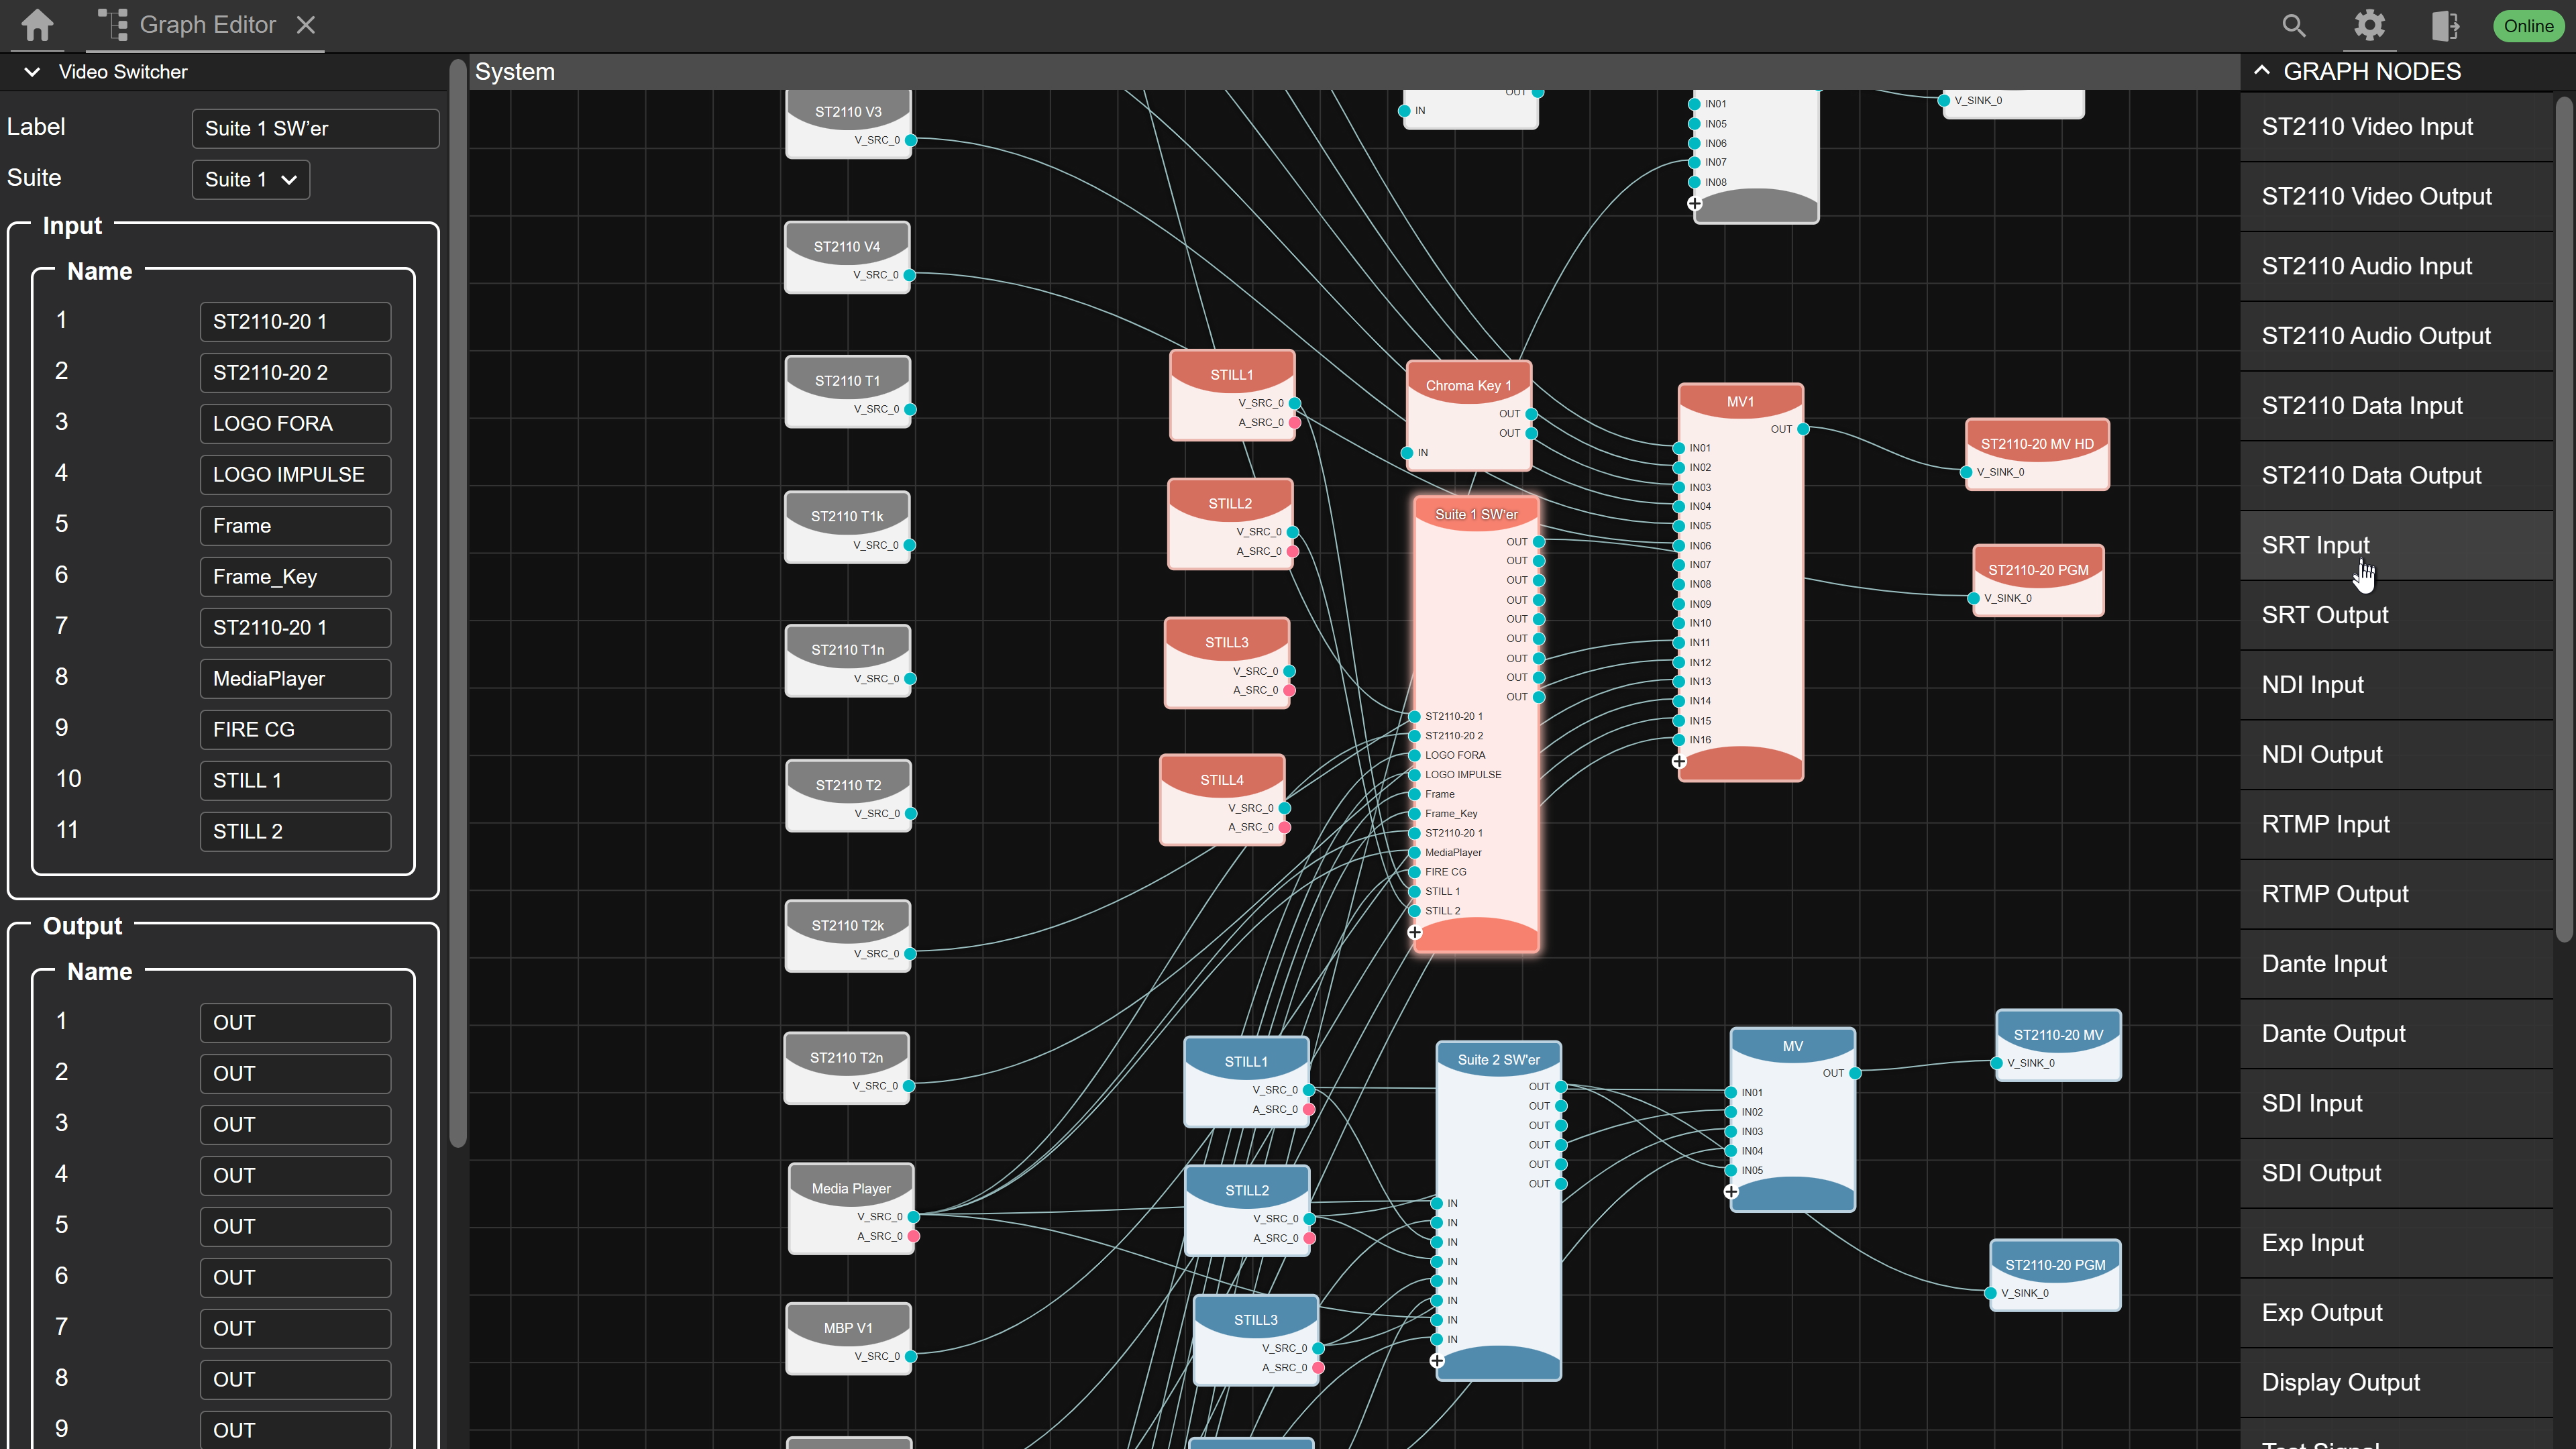Click the left panel vertical scrollbar
Screen dimensions: 2576x1449
(458, 600)
